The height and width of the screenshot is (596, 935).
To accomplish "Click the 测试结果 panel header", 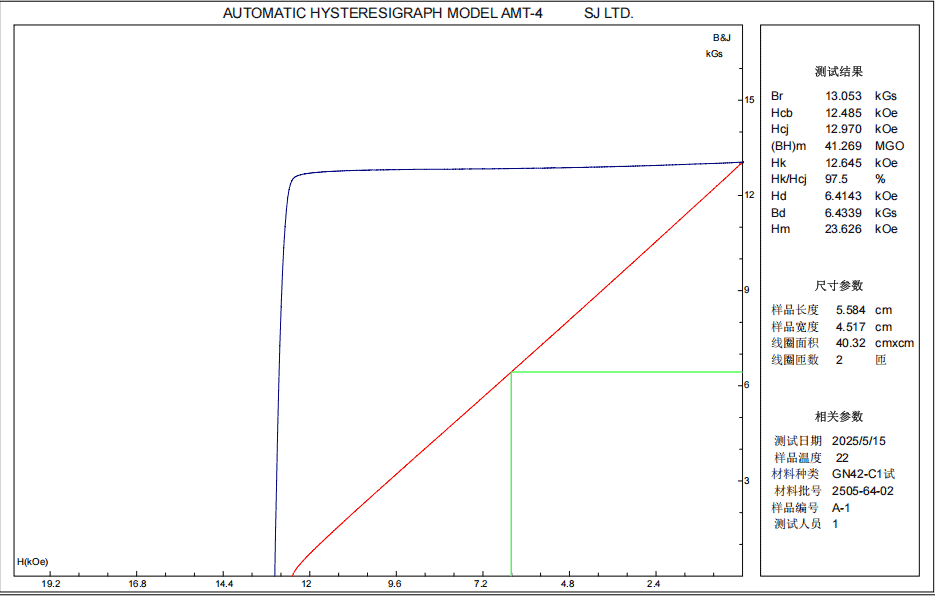I will coord(839,72).
